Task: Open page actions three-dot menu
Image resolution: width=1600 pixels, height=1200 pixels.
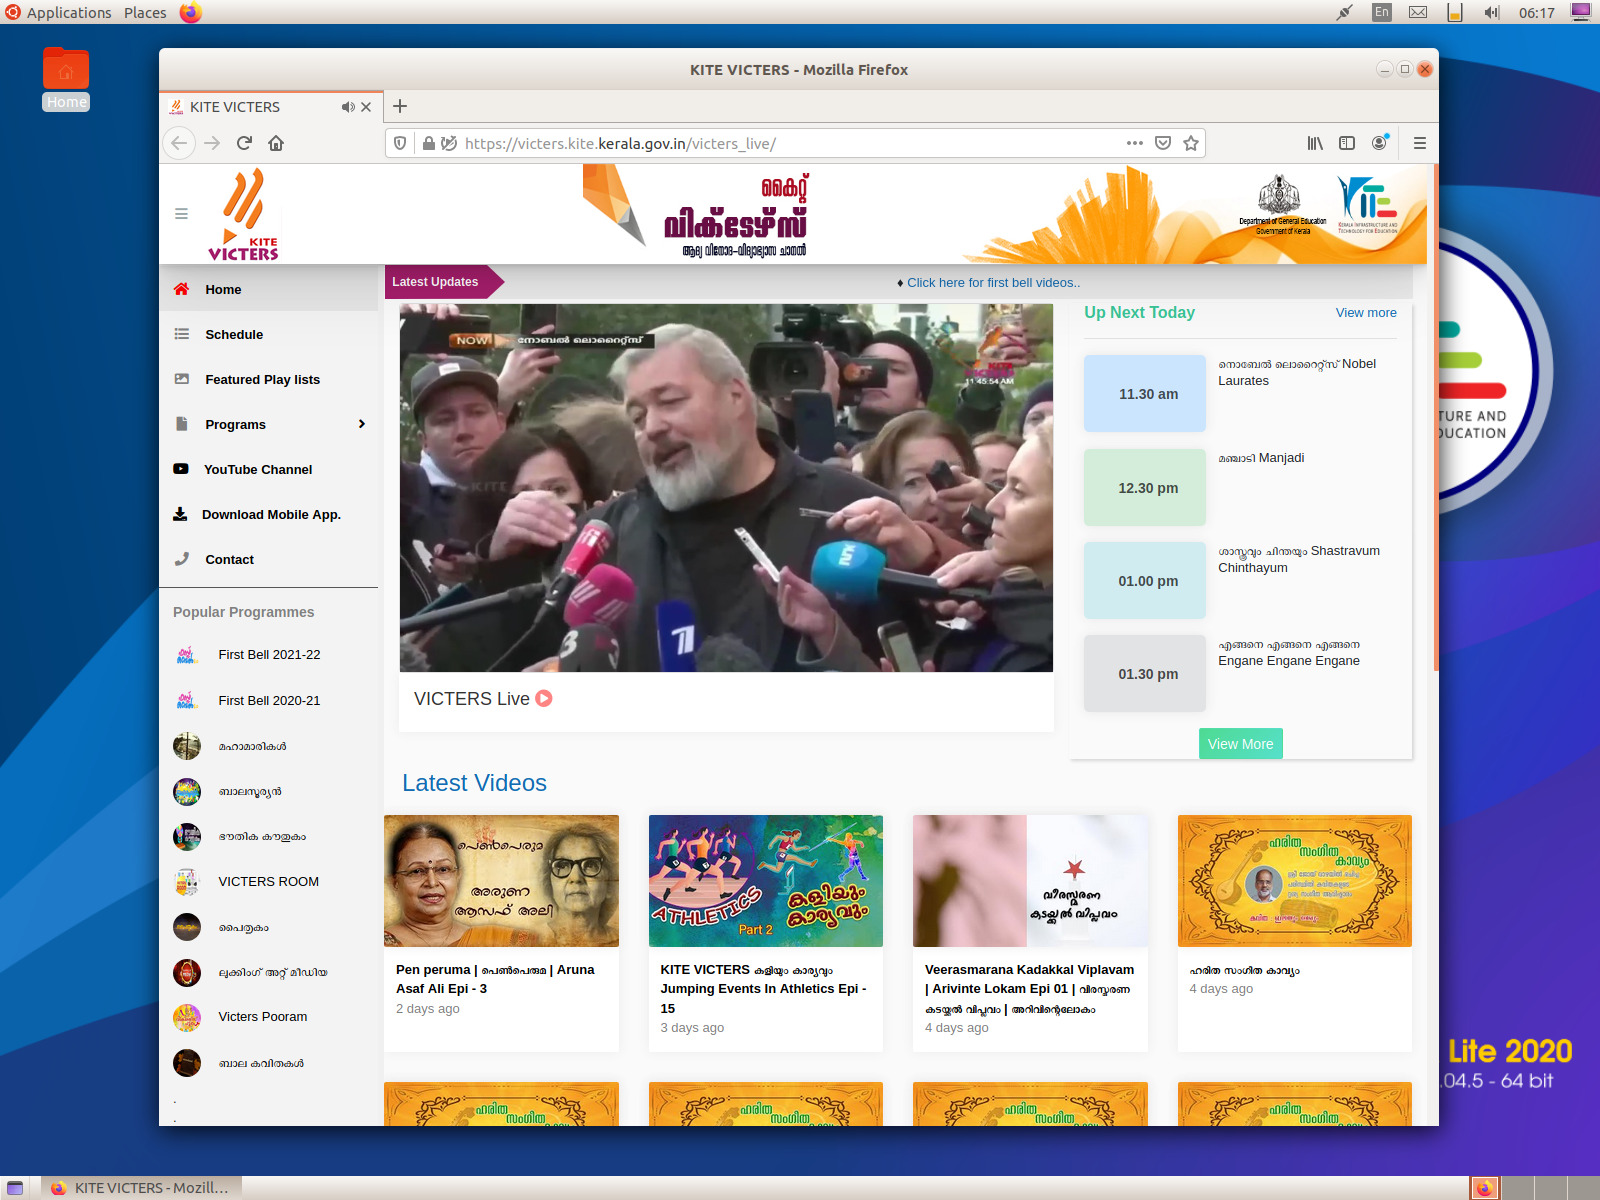Action: pos(1134,143)
